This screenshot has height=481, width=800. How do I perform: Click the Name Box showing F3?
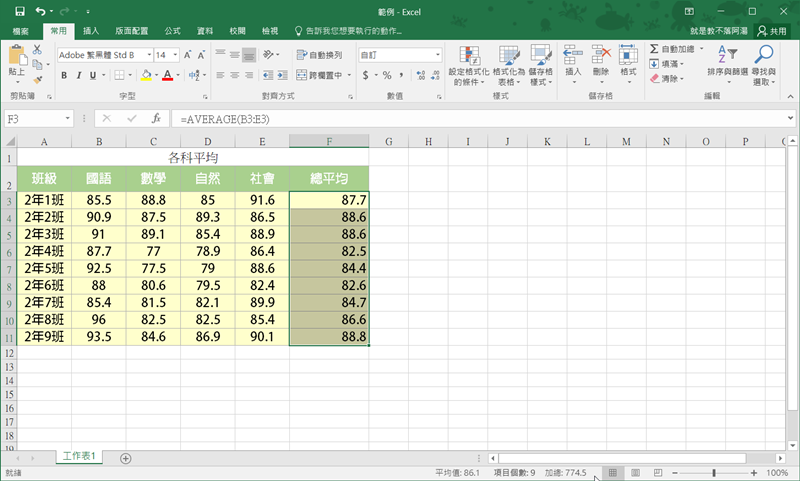click(35, 118)
